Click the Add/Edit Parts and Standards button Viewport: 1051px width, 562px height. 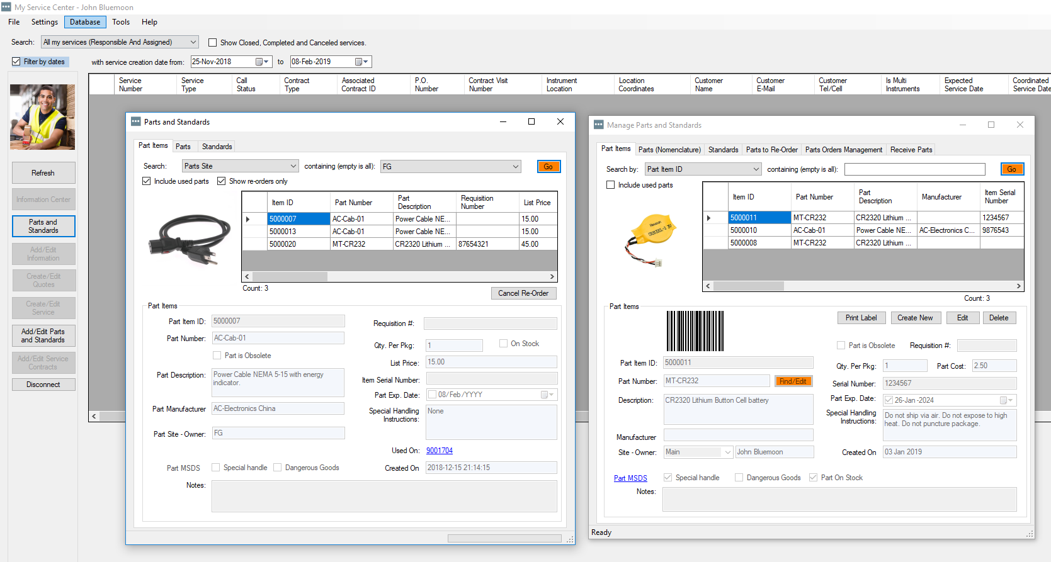pos(44,335)
